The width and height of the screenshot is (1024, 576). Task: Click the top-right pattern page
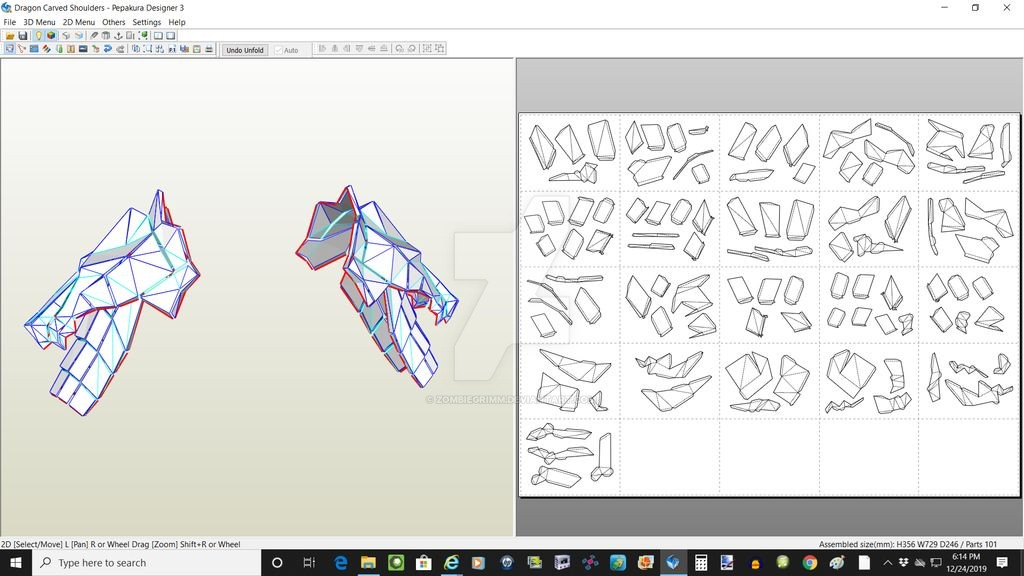click(969, 152)
